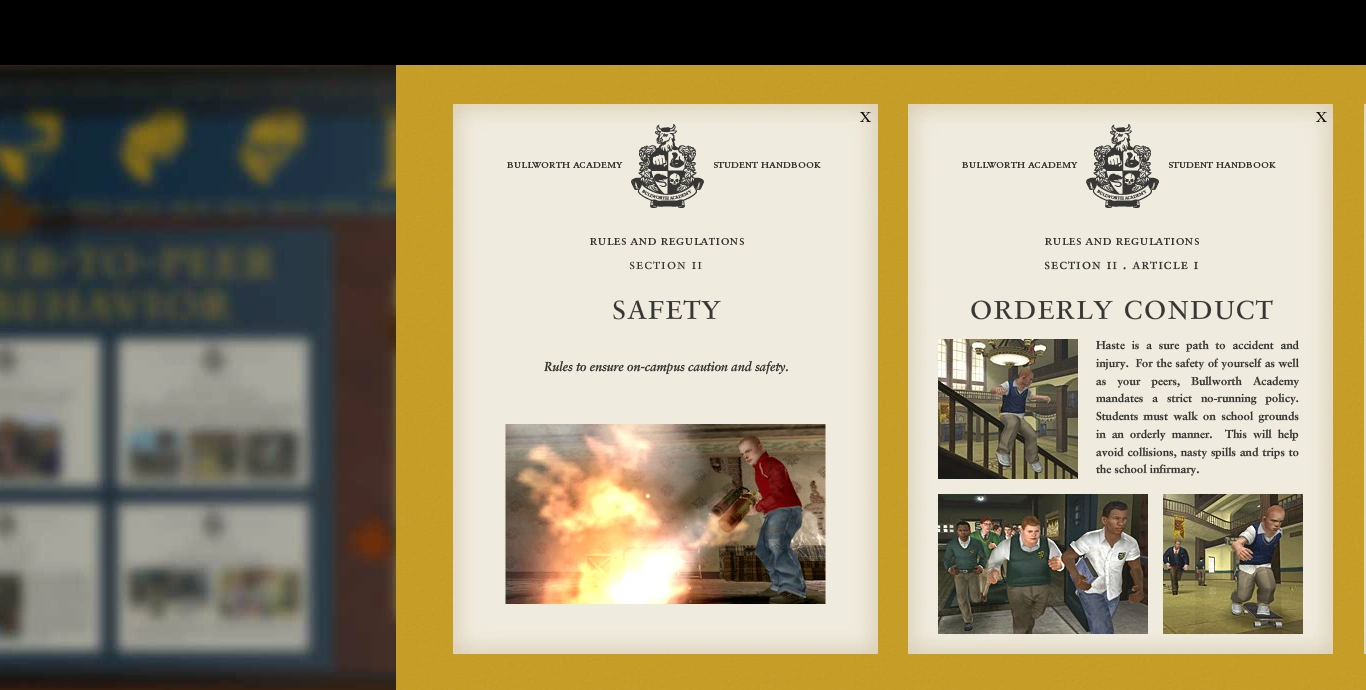Click the Bullworth crest on Orderly Conduct card
Viewport: 1366px width, 690px height.
coord(1122,166)
